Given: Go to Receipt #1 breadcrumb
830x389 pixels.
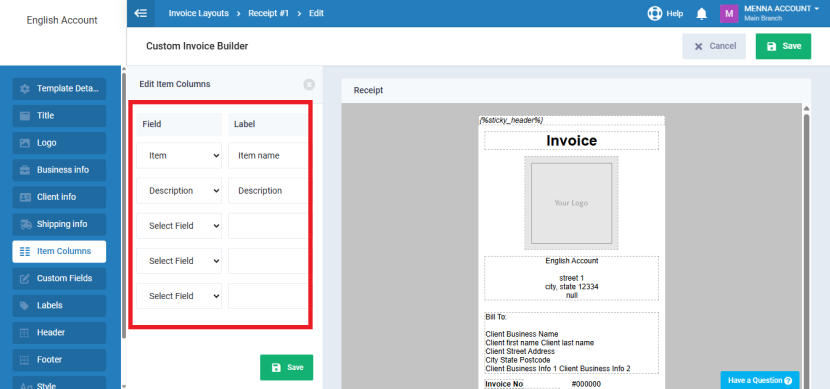Looking at the screenshot, I should pos(269,13).
